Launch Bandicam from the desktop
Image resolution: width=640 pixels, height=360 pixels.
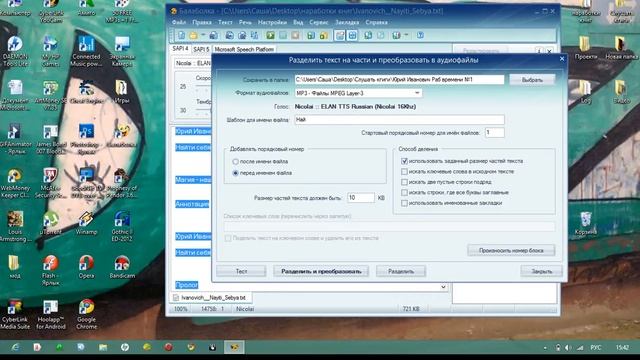(122, 267)
